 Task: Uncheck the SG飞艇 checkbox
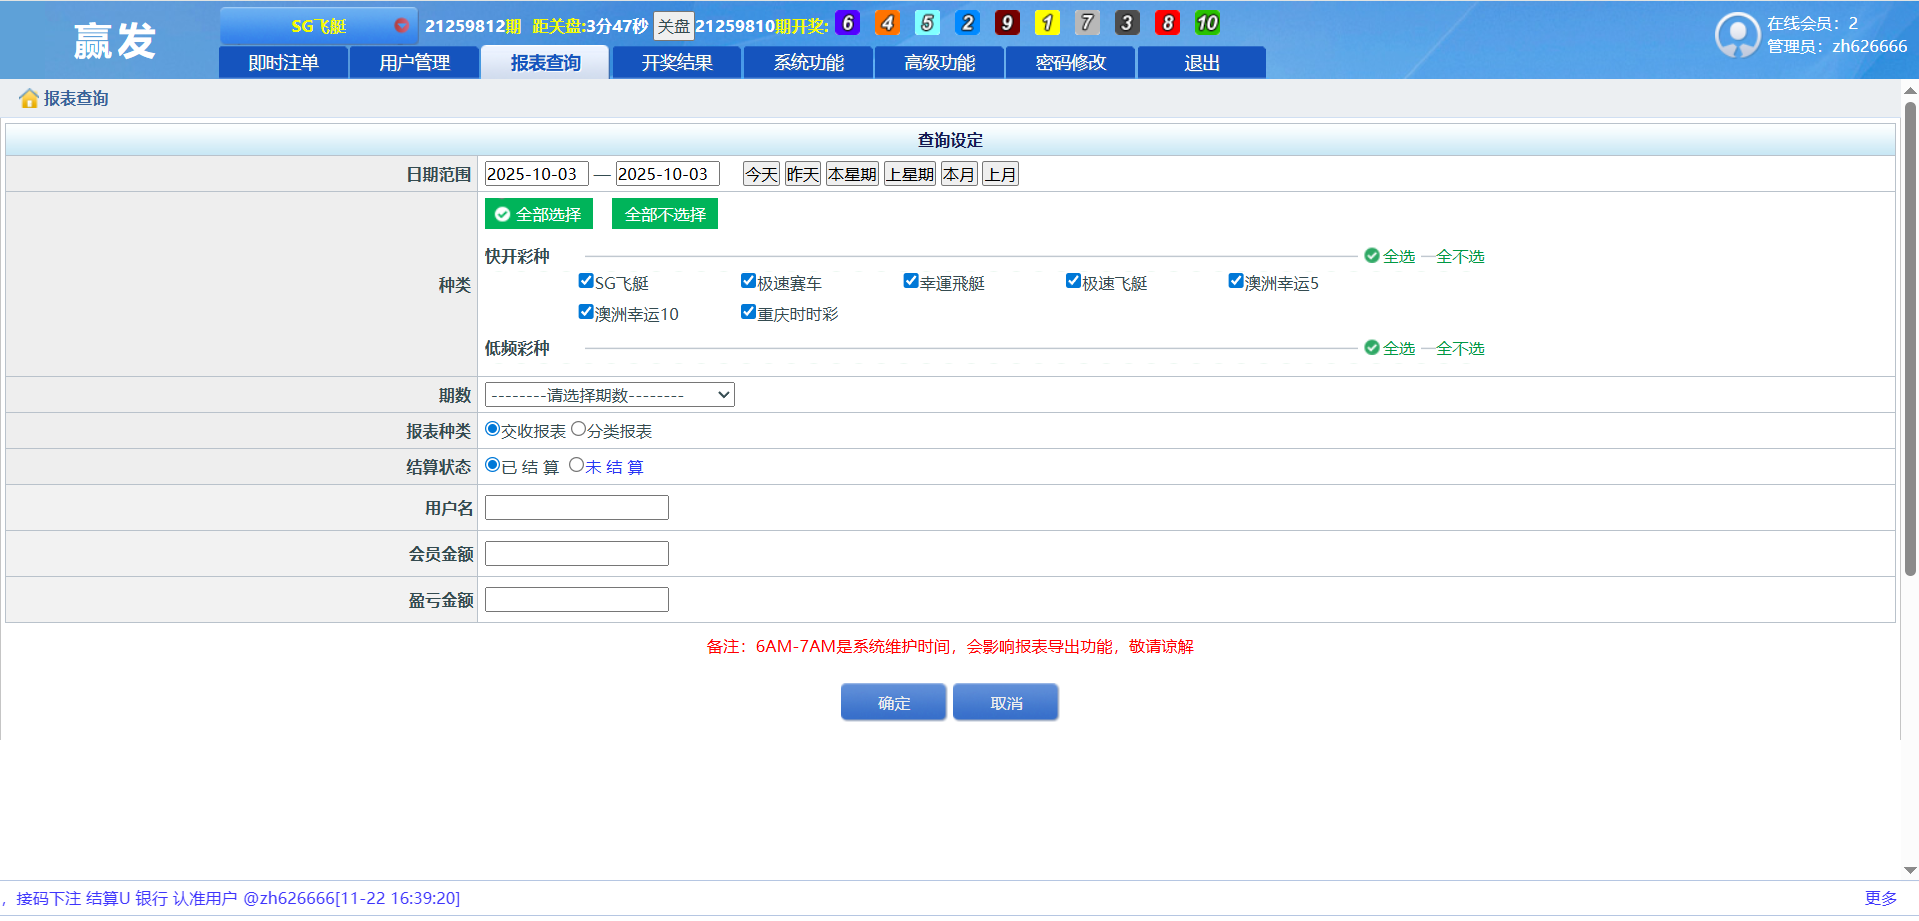[x=586, y=281]
